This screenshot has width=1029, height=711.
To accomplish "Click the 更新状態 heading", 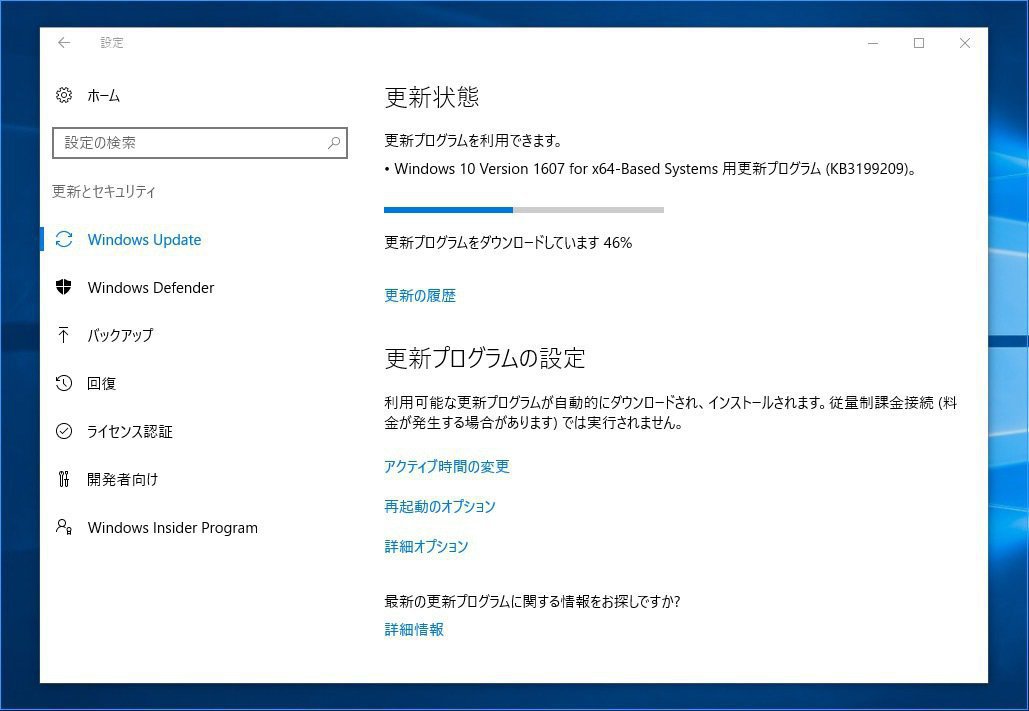I will pyautogui.click(x=432, y=97).
